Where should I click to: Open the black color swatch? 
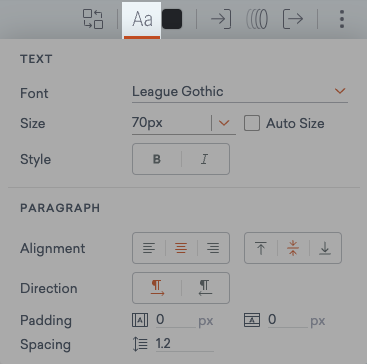(x=172, y=19)
